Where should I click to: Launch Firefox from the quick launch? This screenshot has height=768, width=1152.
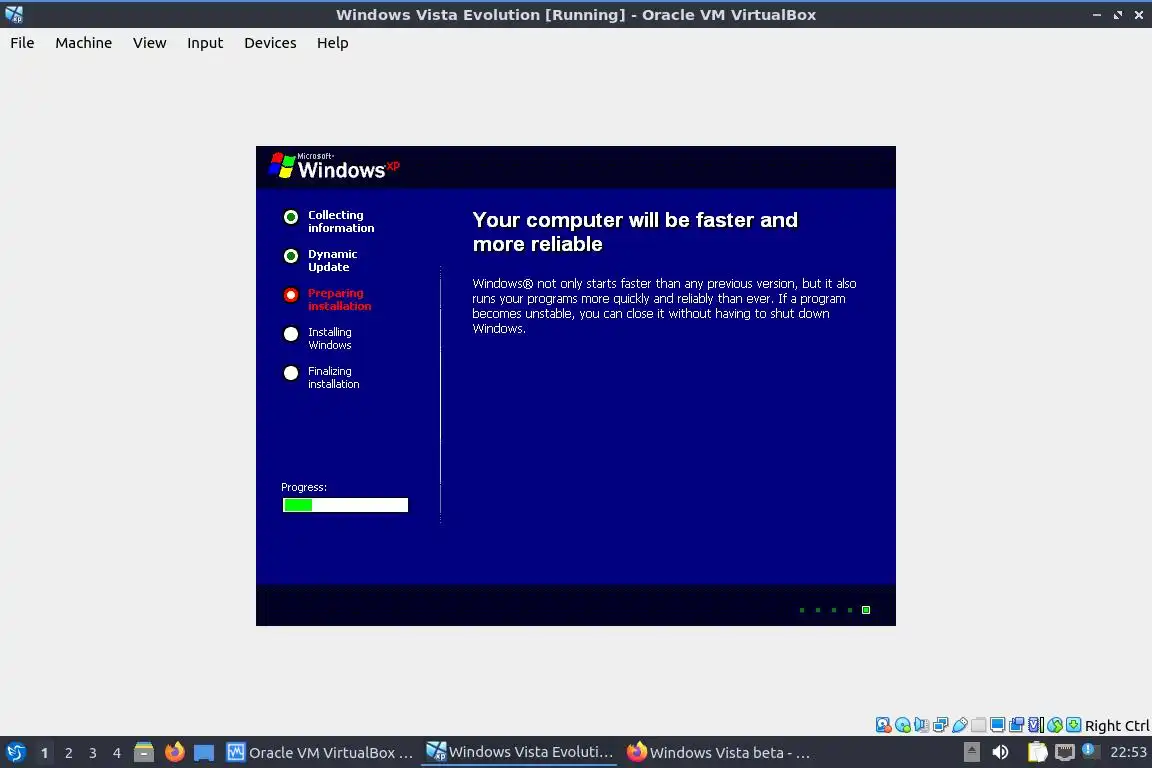(x=175, y=752)
